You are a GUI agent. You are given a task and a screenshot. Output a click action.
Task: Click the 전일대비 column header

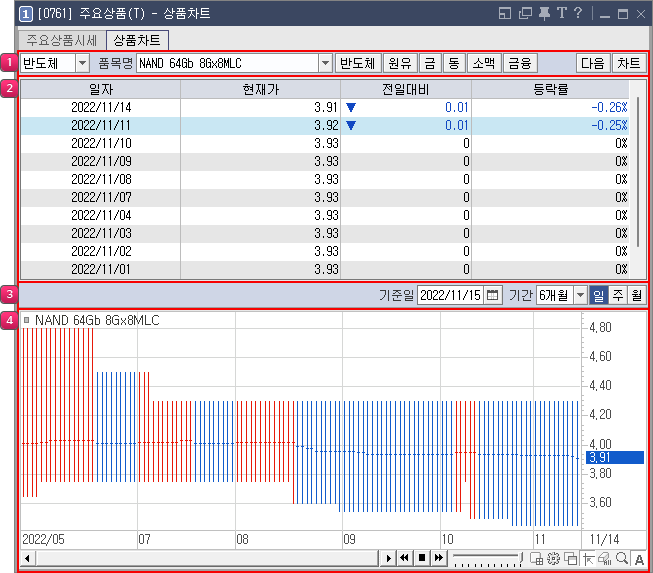[406, 89]
